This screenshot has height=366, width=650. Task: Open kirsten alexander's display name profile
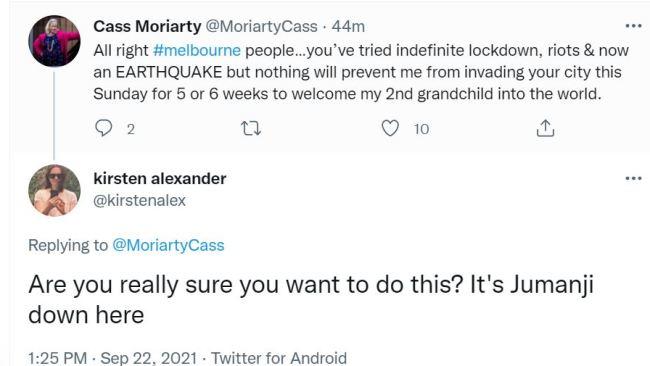(160, 179)
